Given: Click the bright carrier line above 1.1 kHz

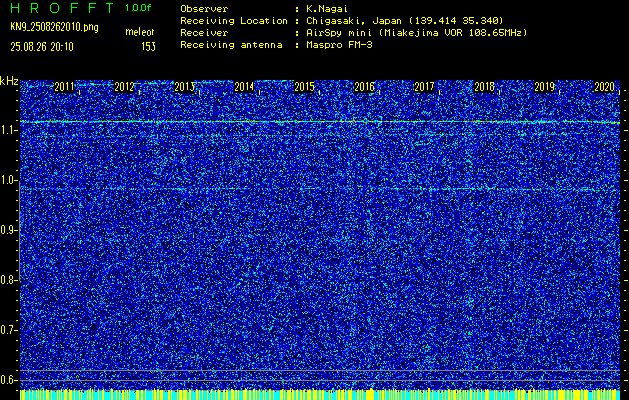Looking at the screenshot, I should (x=320, y=122).
